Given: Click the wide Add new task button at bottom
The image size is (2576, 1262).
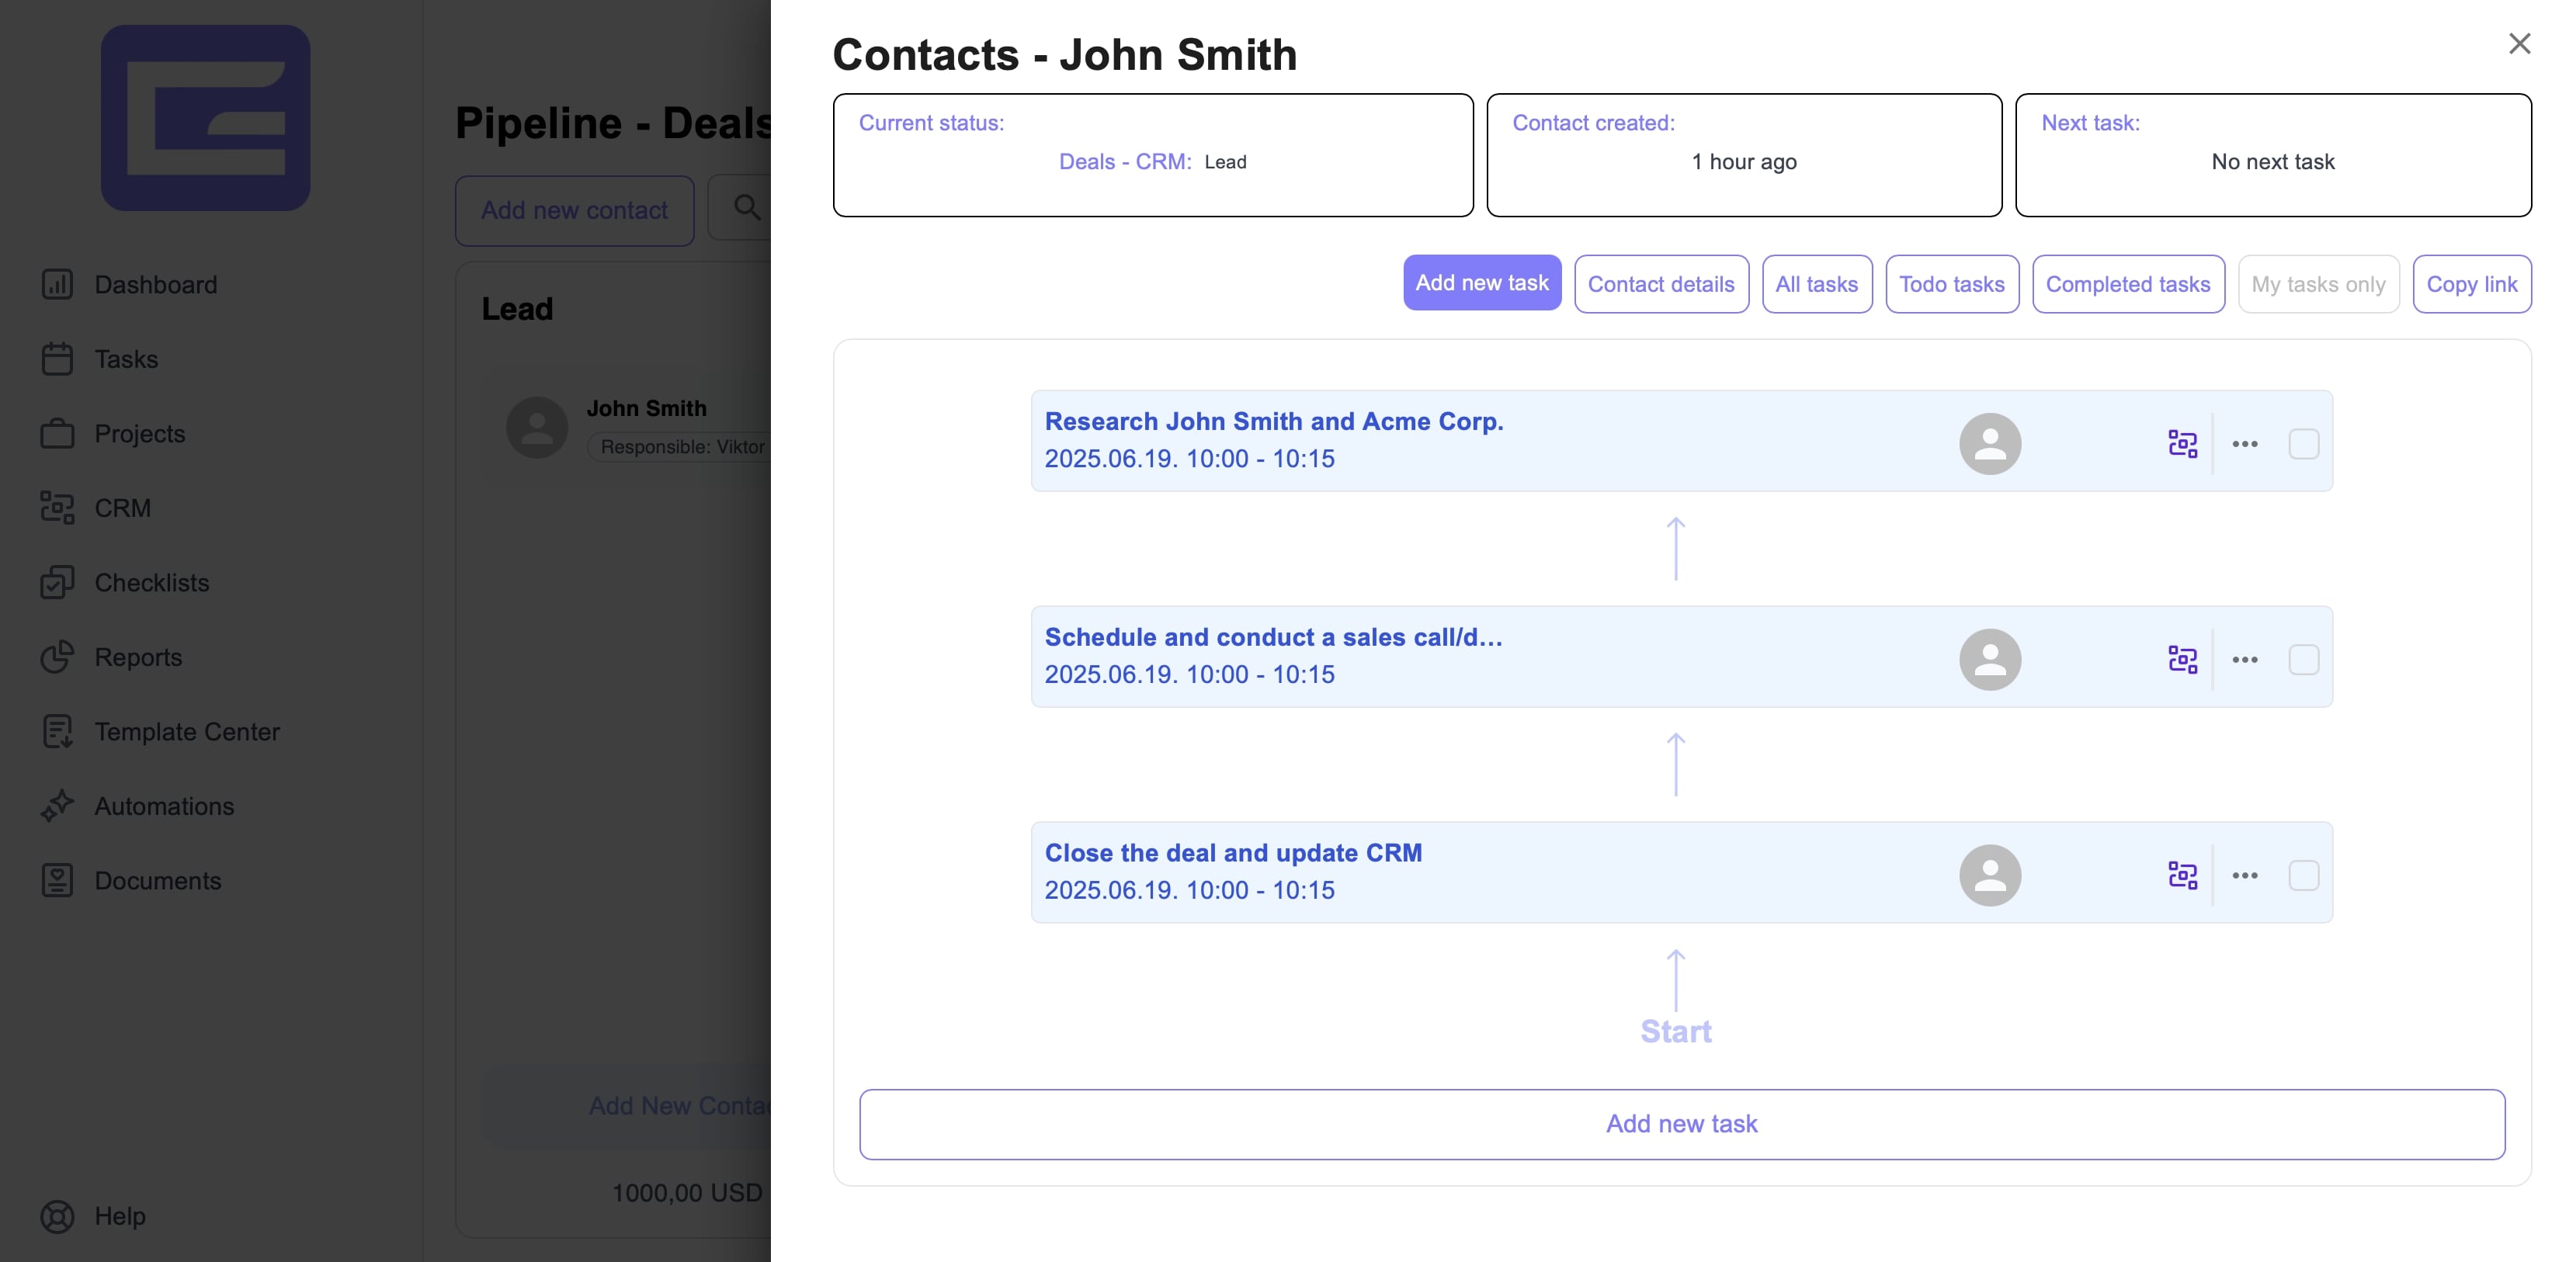Looking at the screenshot, I should pos(1681,1124).
